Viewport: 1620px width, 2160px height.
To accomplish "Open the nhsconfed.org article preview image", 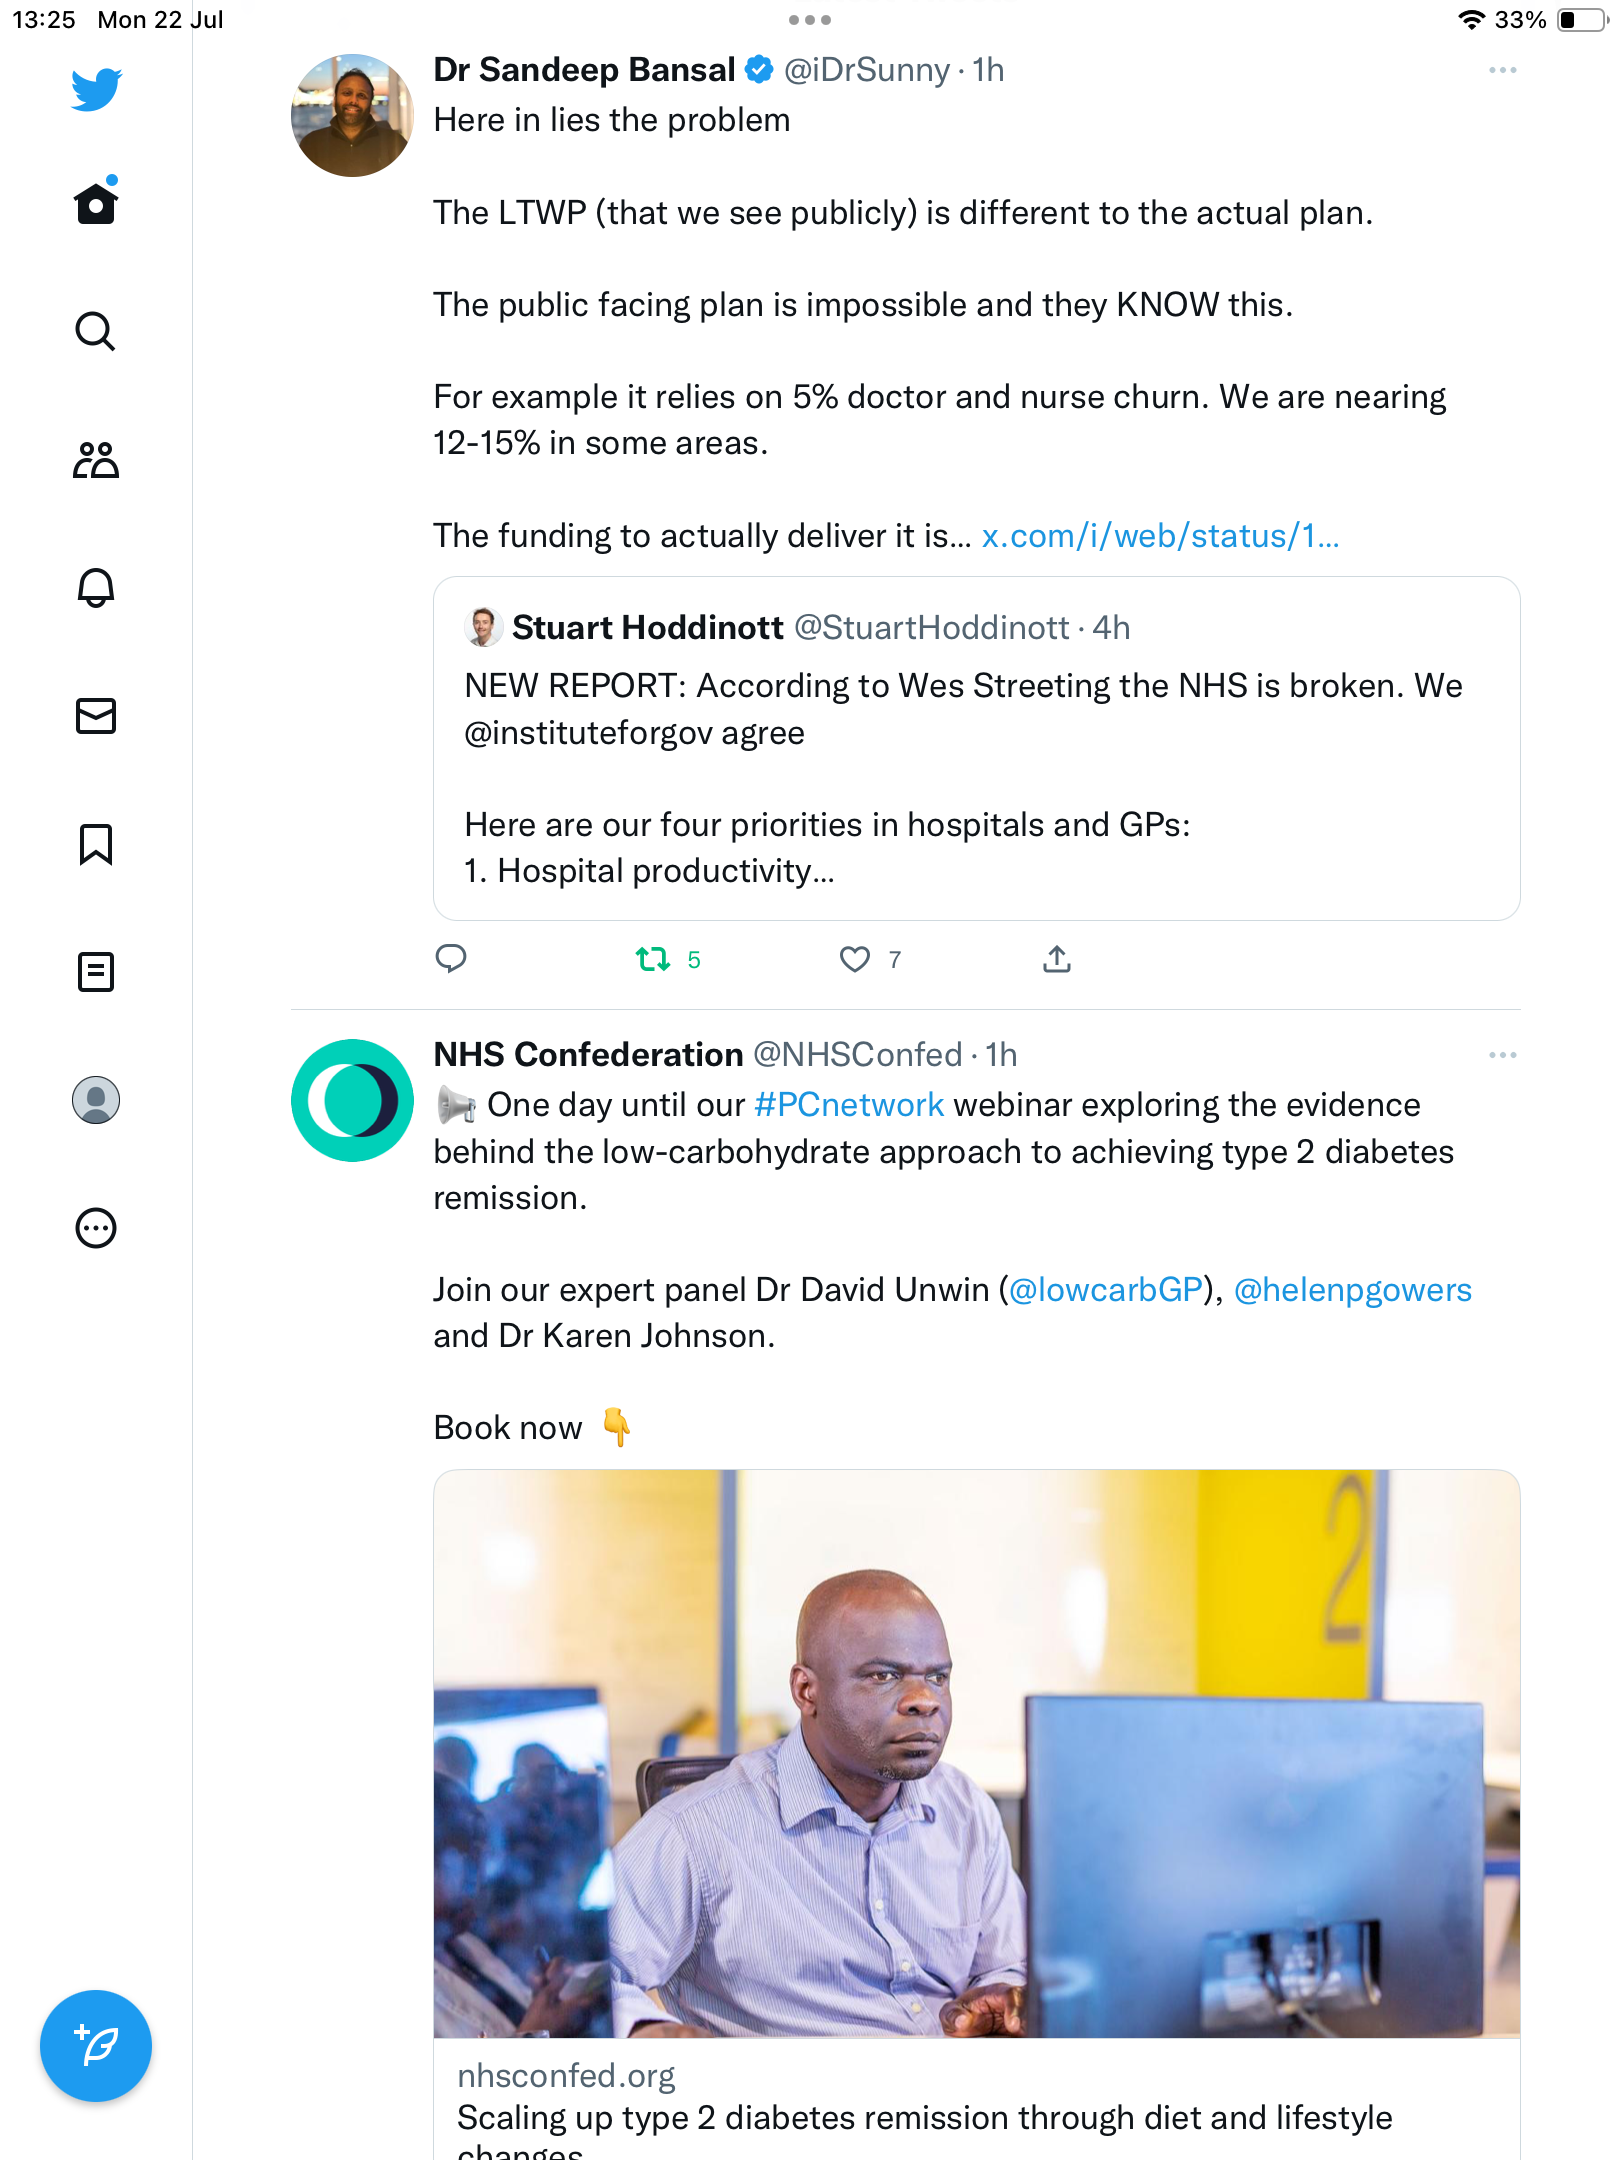I will point(976,1754).
